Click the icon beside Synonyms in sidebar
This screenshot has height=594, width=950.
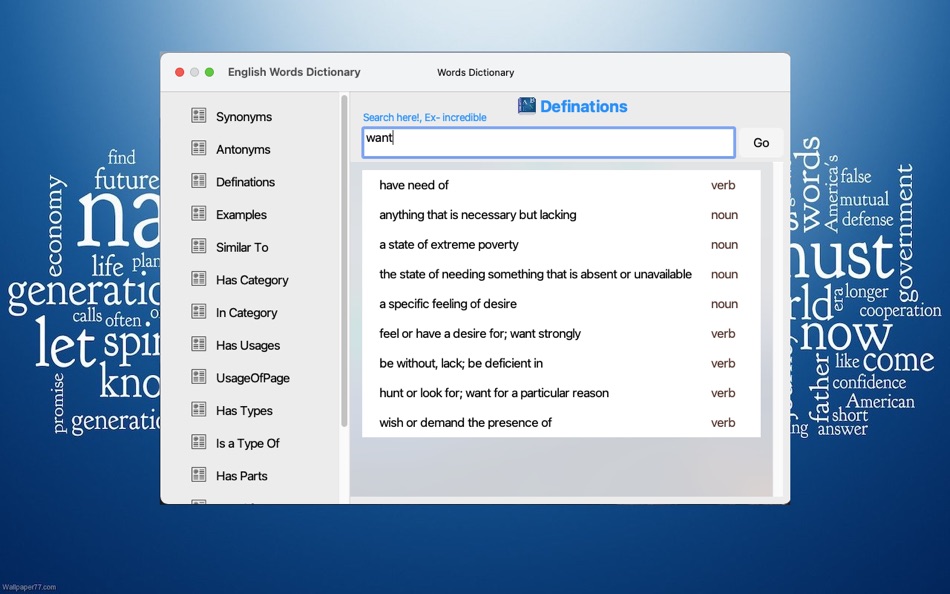(198, 116)
